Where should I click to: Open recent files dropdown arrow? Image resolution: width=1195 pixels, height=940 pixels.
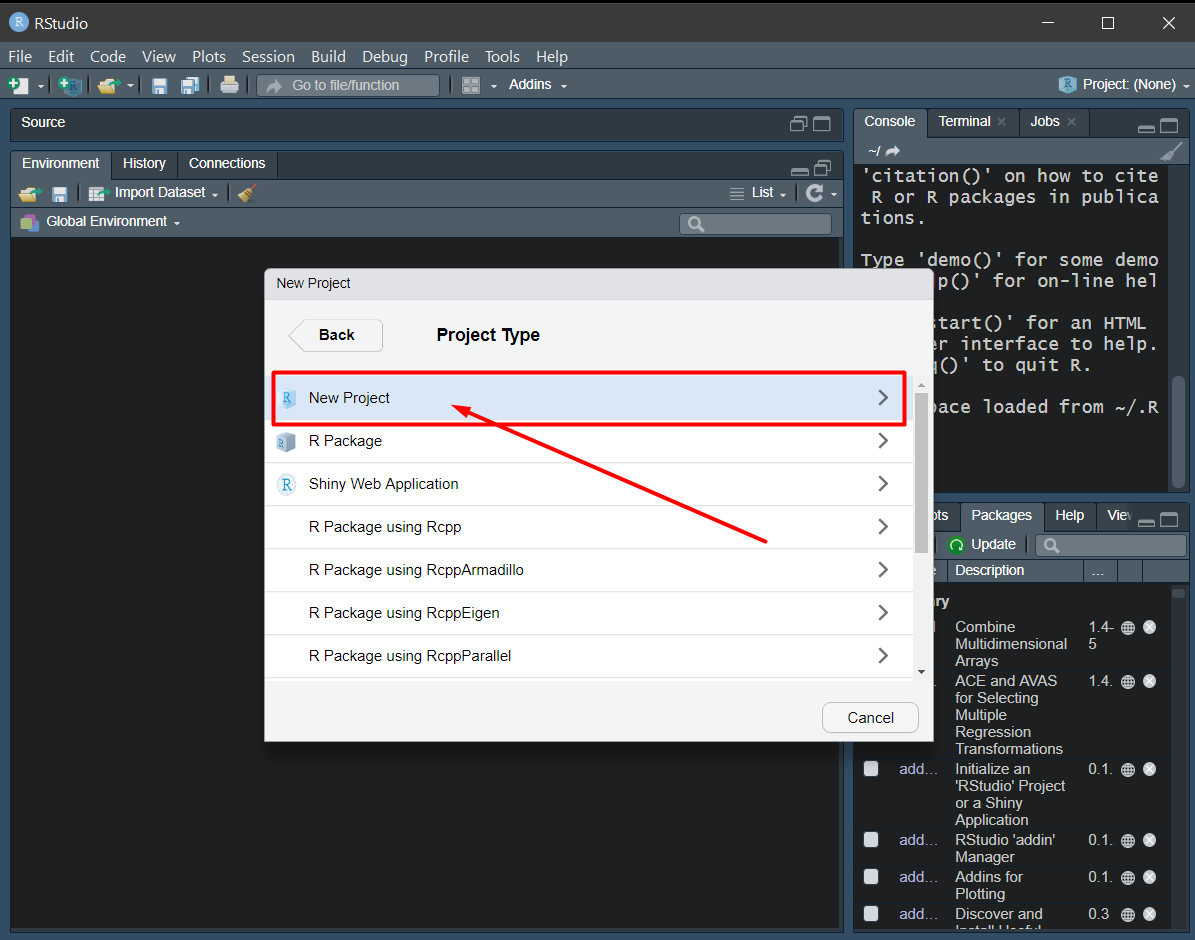click(x=130, y=86)
